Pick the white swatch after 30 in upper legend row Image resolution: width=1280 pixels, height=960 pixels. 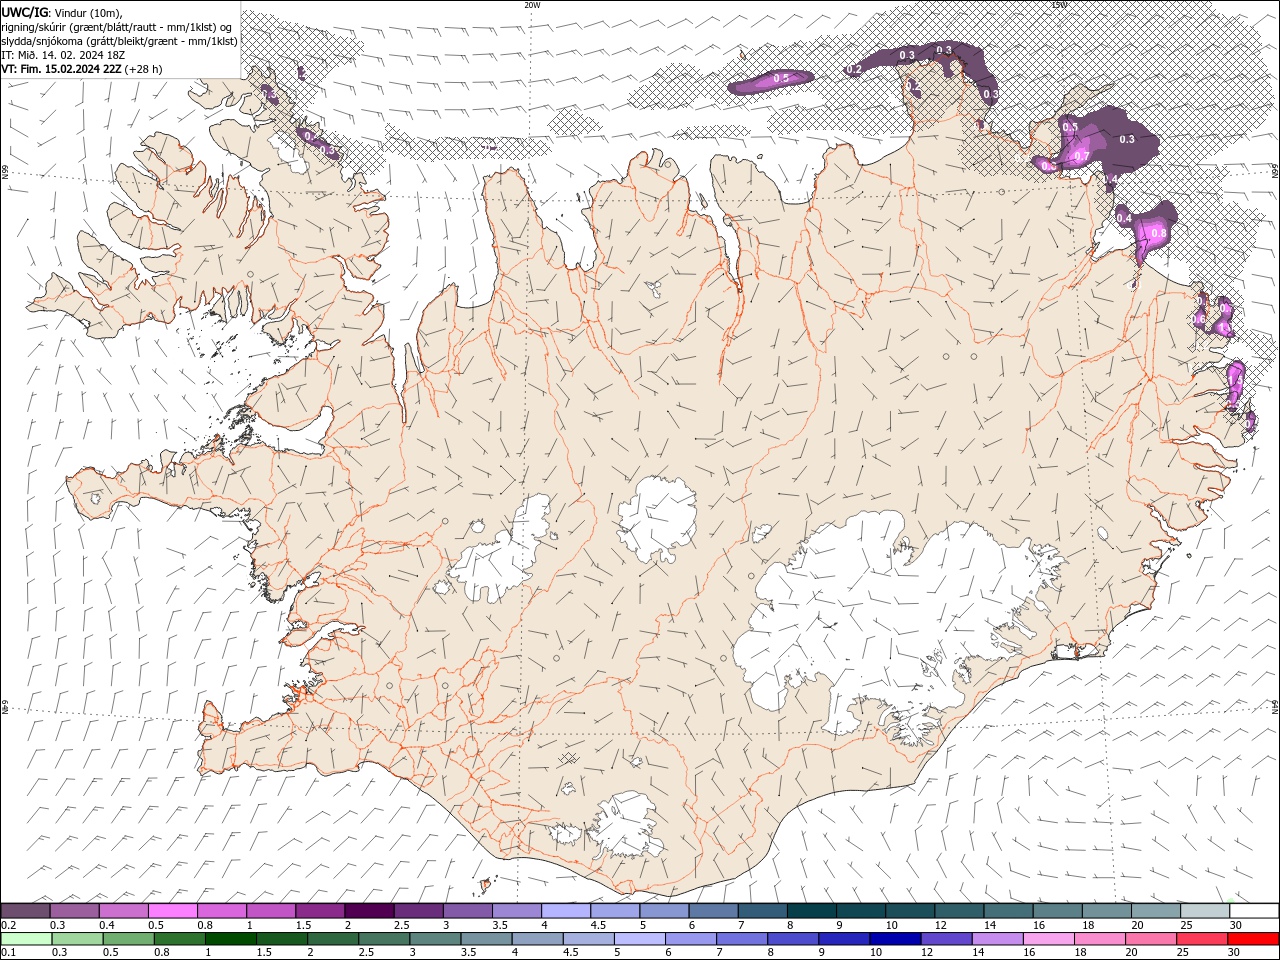tap(1254, 910)
